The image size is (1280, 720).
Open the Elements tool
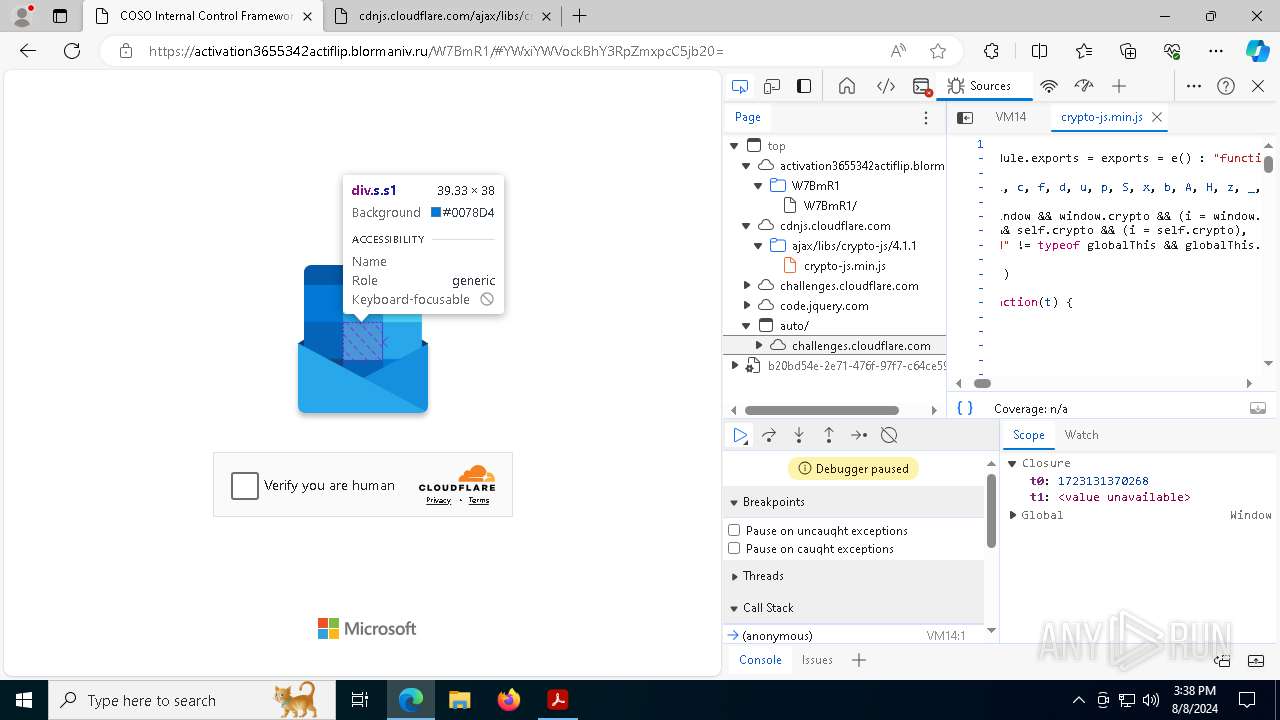886,86
